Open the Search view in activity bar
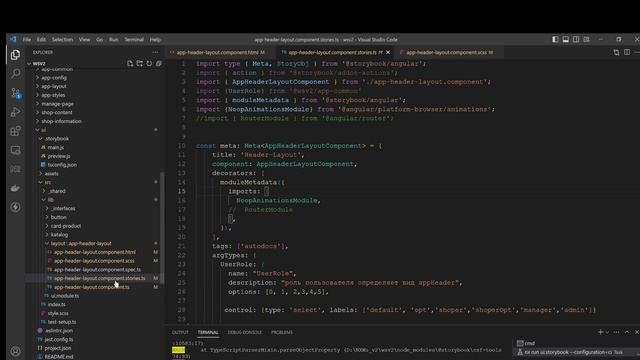Viewport: 640px width, 360px height. coord(16,73)
